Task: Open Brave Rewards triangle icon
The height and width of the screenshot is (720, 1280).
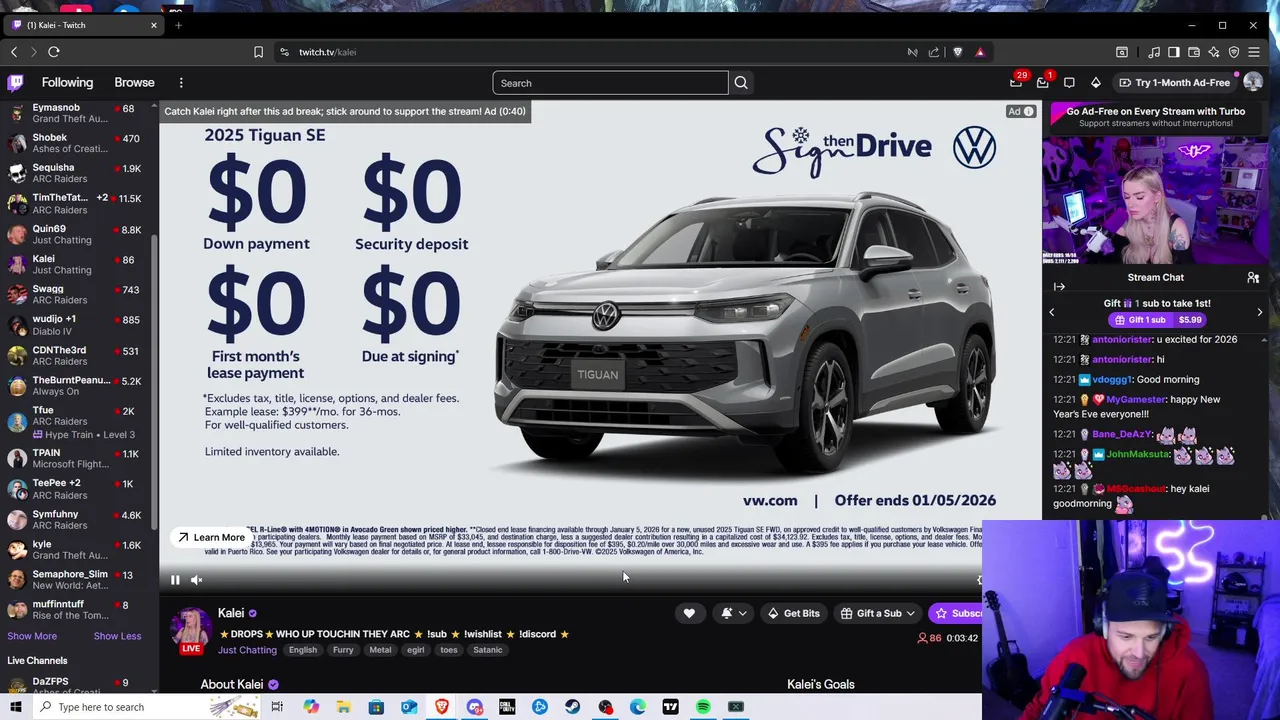Action: (980, 52)
